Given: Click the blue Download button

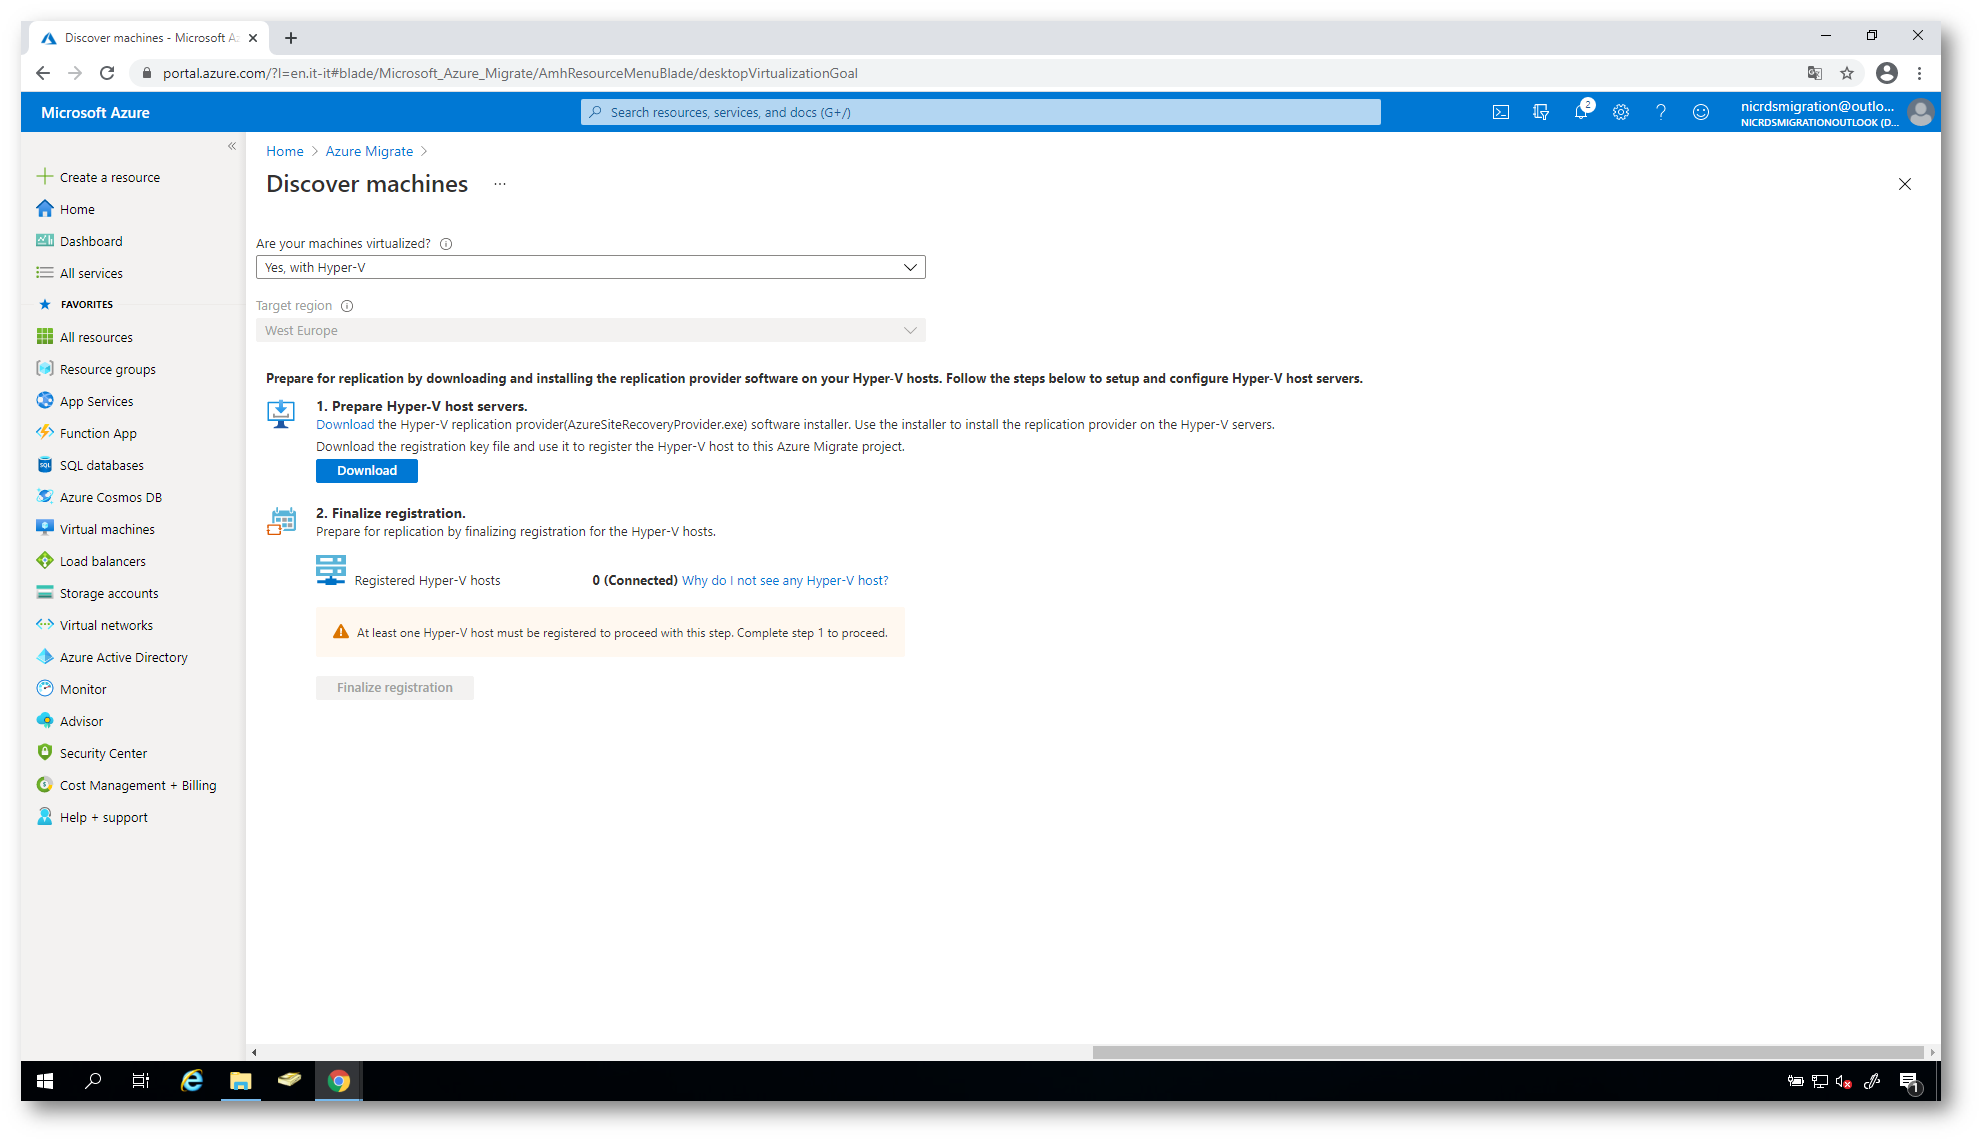Looking at the screenshot, I should (367, 471).
